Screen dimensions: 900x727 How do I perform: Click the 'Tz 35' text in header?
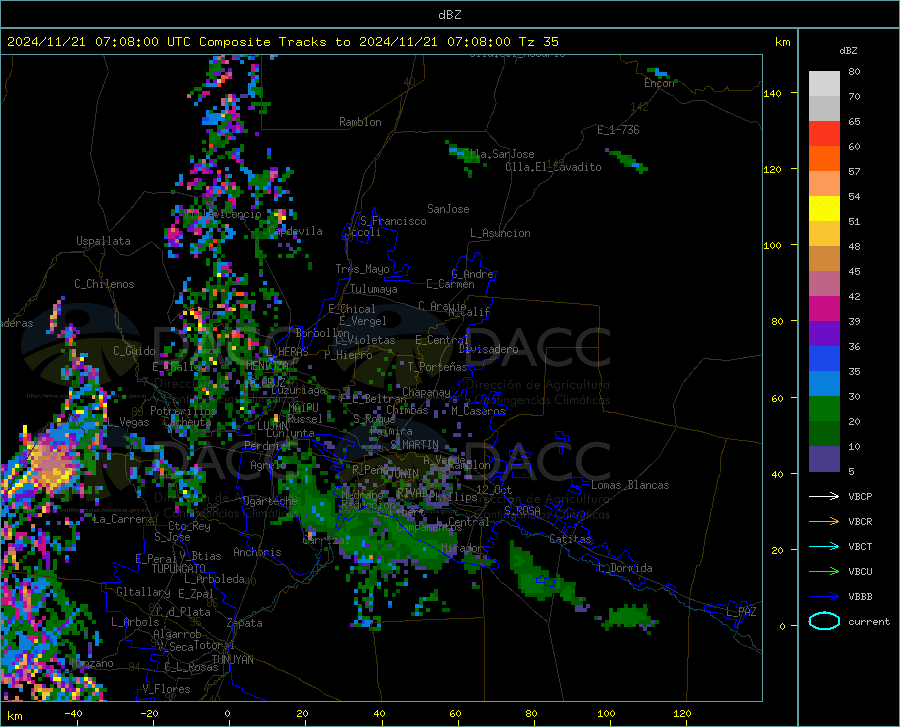[x=538, y=42]
